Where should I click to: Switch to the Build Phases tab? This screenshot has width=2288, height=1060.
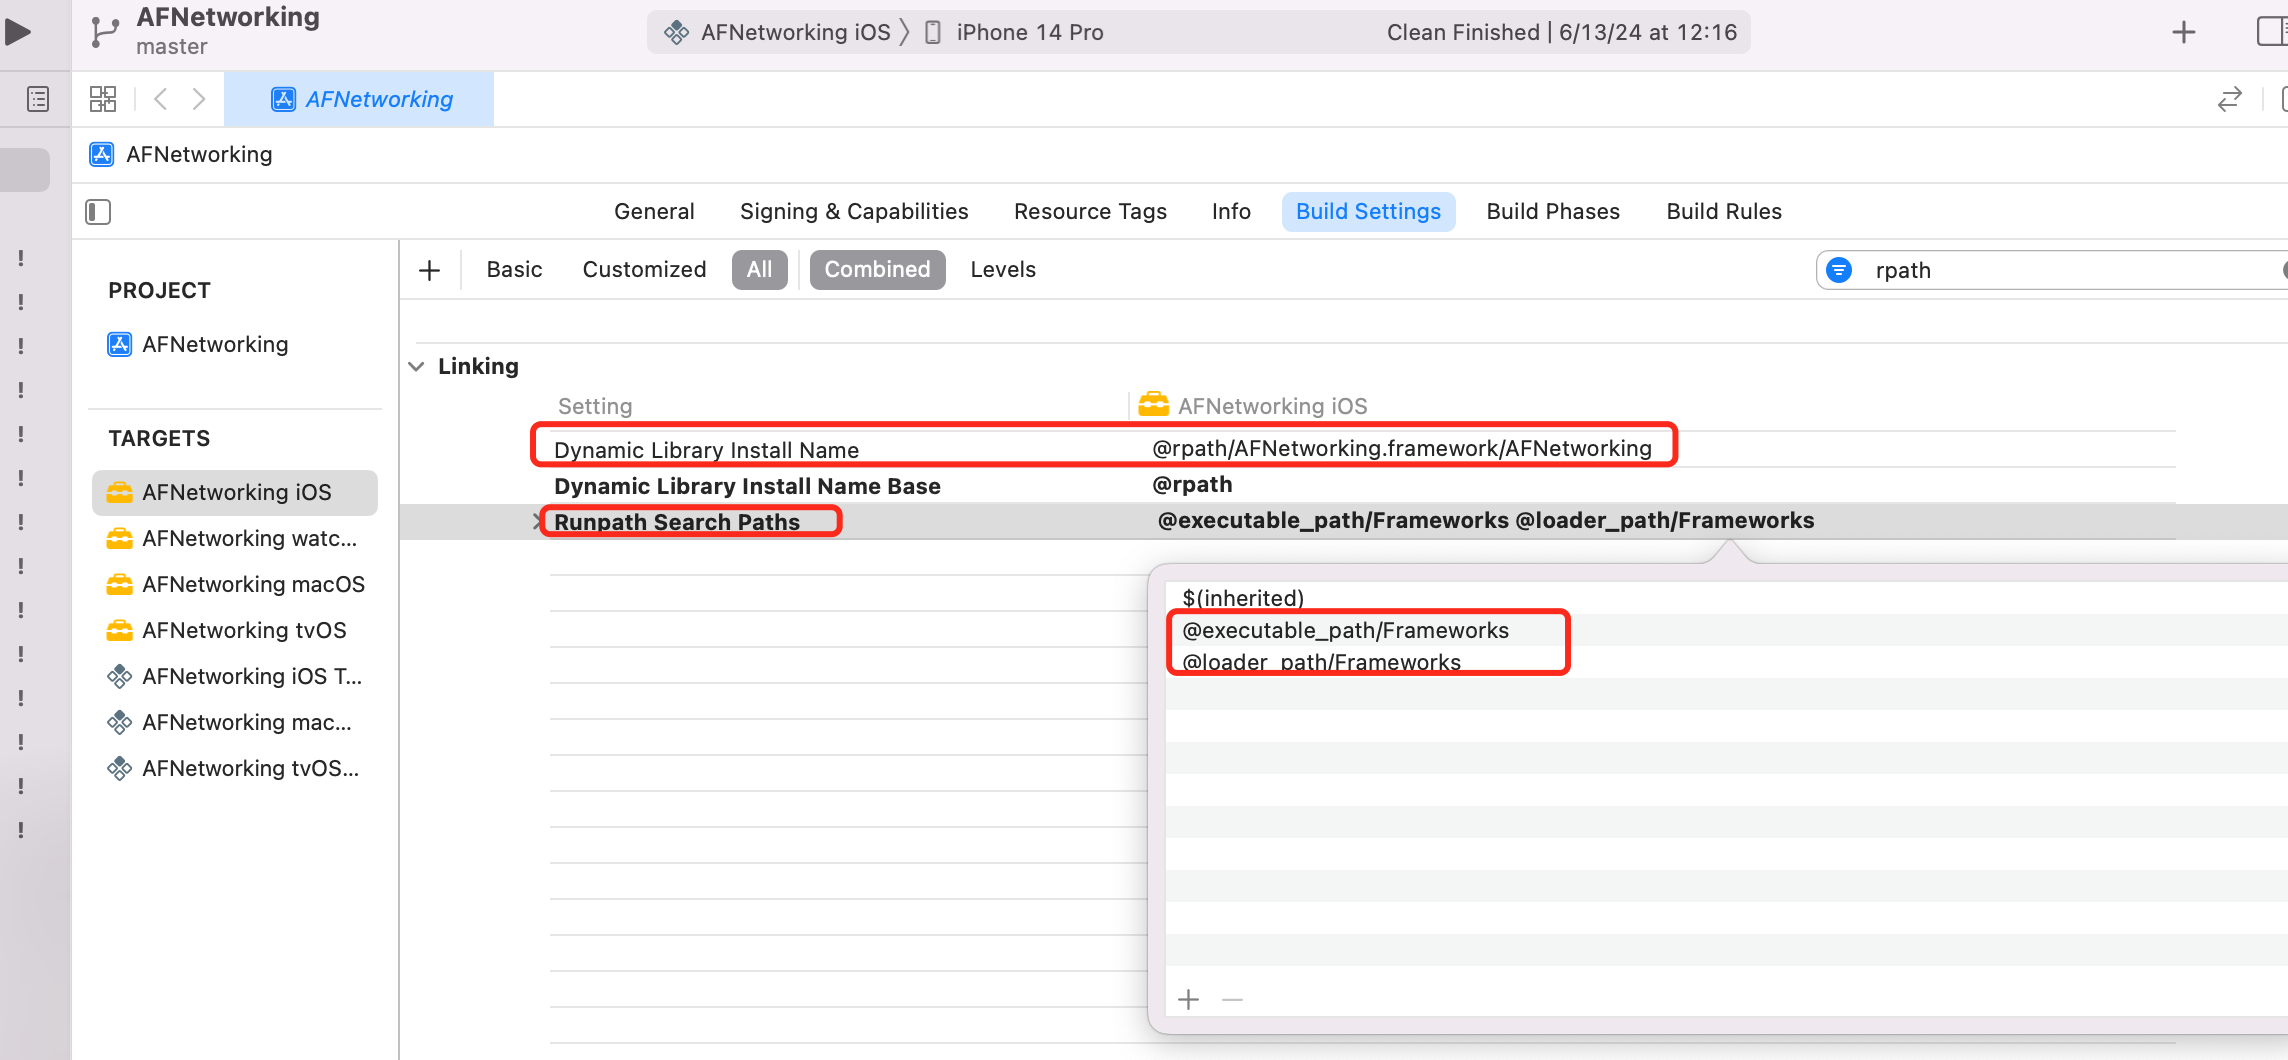coord(1553,212)
